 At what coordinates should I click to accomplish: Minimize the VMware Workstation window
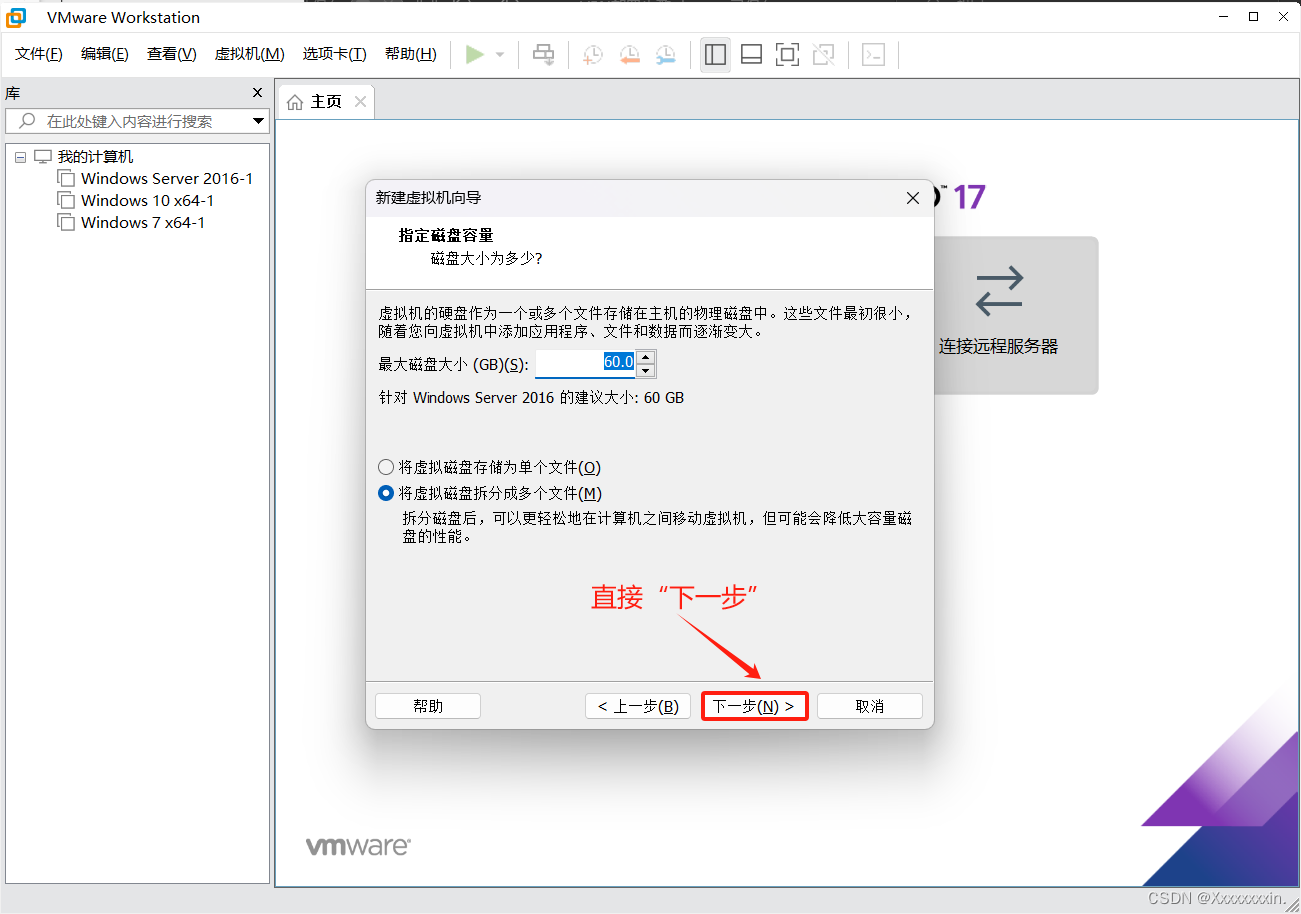click(x=1224, y=17)
